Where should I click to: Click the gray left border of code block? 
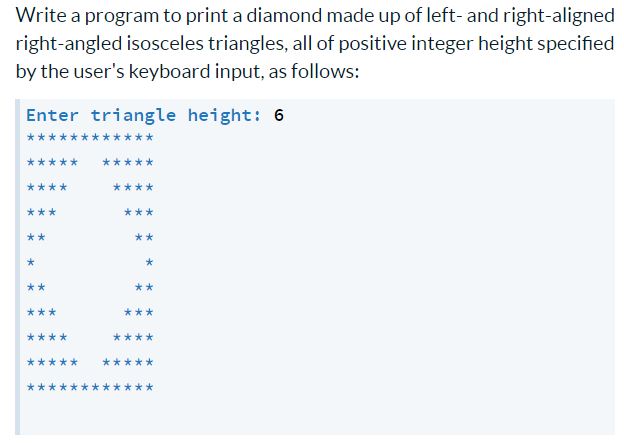(x=17, y=267)
